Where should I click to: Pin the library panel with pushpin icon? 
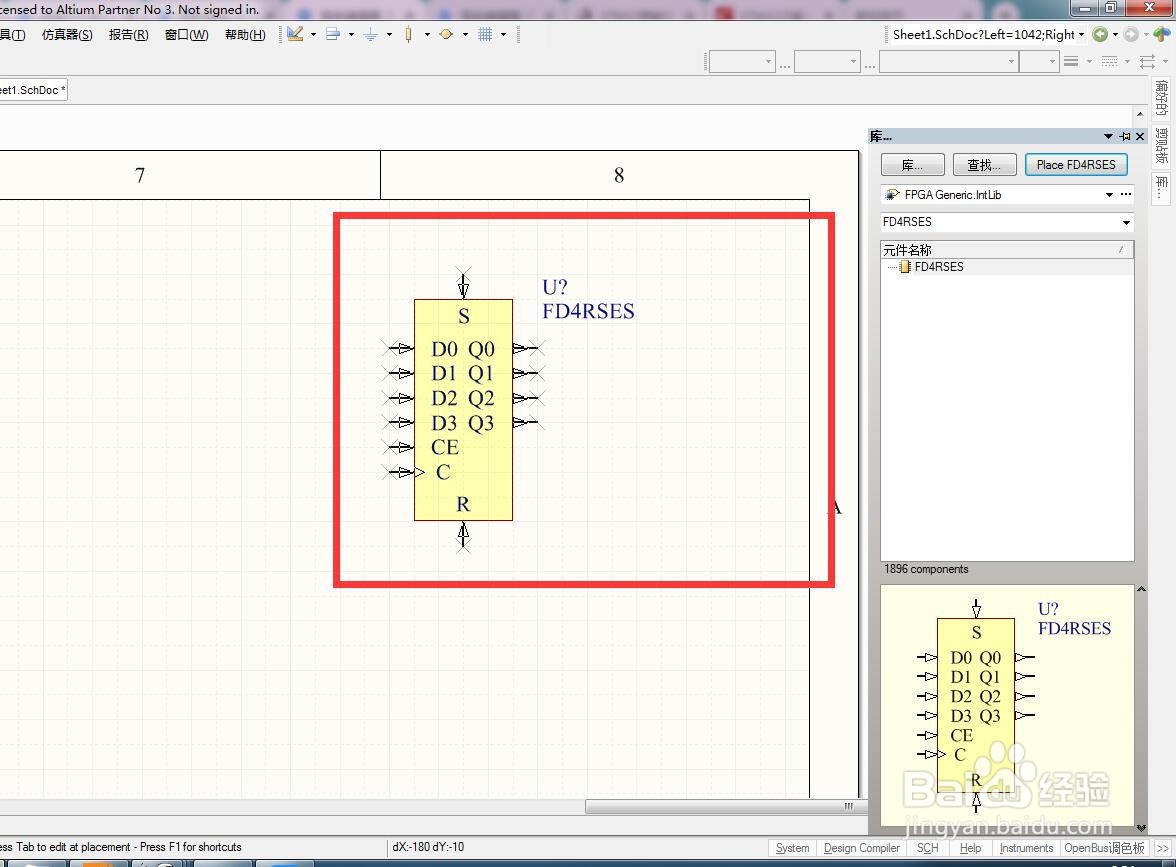pyautogui.click(x=1125, y=136)
